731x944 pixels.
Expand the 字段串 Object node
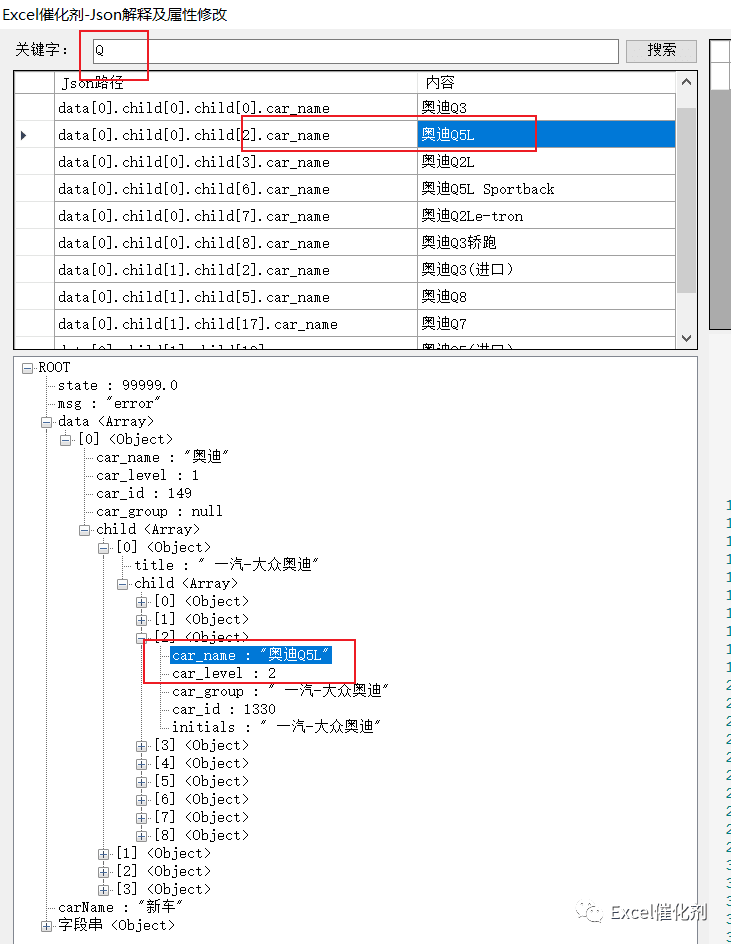pos(46,926)
